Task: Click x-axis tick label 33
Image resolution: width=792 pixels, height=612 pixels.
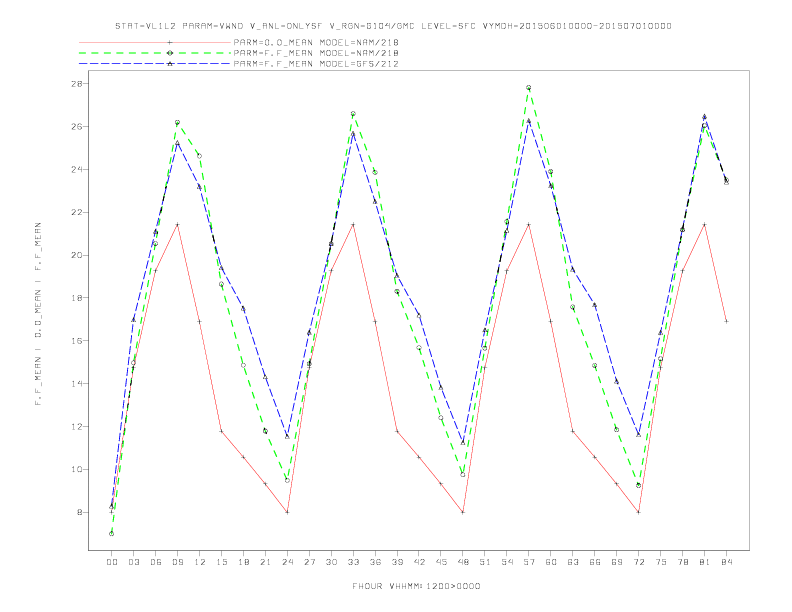Action: click(353, 562)
